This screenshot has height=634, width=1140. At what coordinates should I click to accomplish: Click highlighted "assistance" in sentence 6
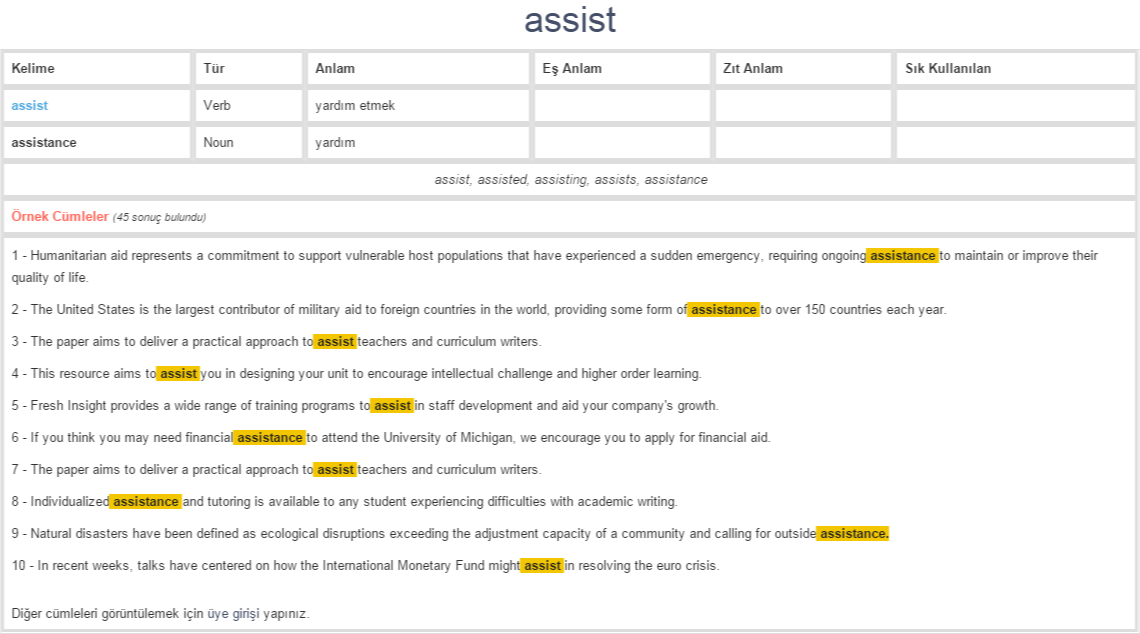(269, 438)
